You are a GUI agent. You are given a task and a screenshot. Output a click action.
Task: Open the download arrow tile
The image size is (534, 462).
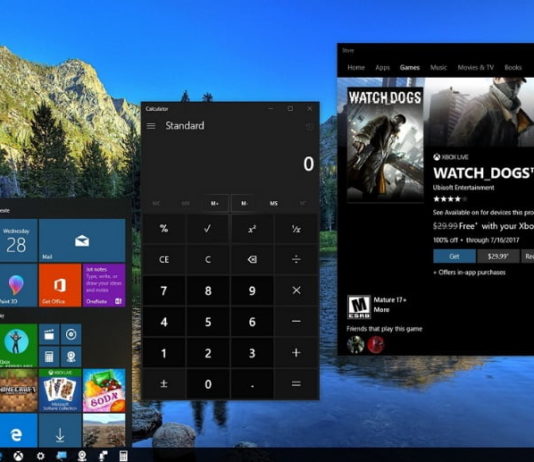(60, 430)
